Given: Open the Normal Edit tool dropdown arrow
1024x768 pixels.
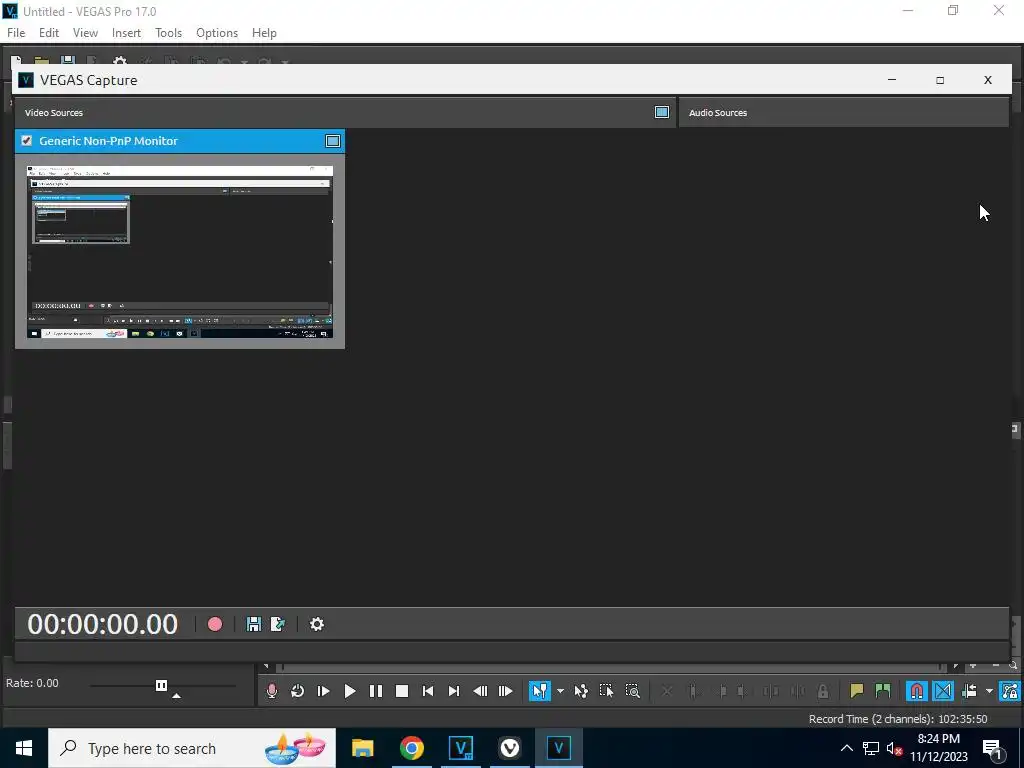Looking at the screenshot, I should [560, 691].
